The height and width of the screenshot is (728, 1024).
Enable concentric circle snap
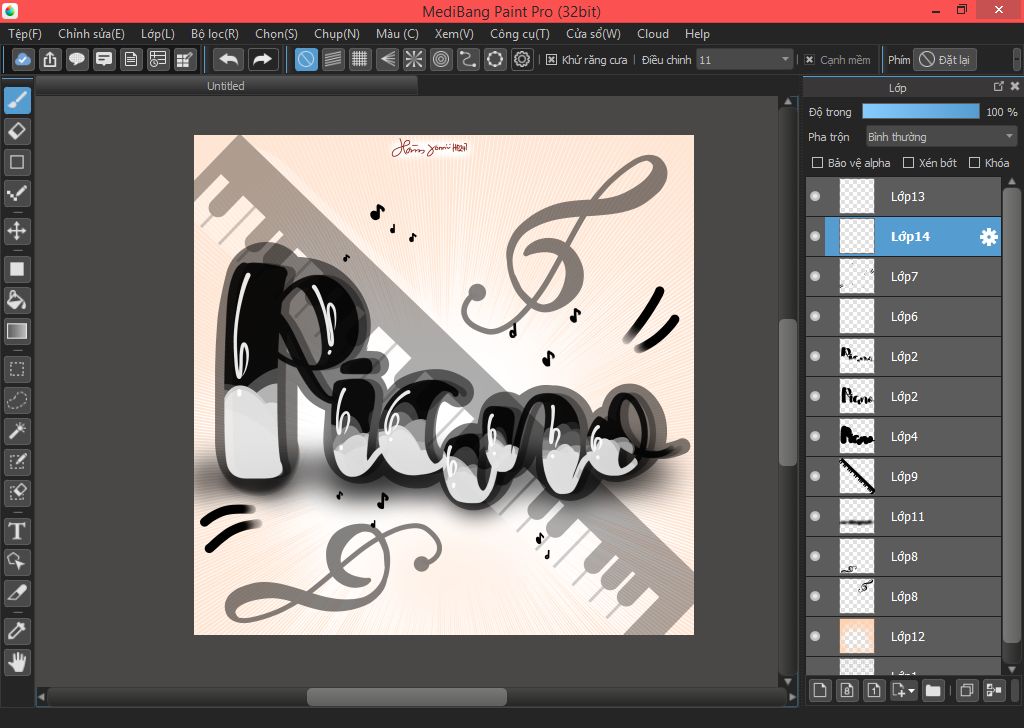(x=441, y=59)
